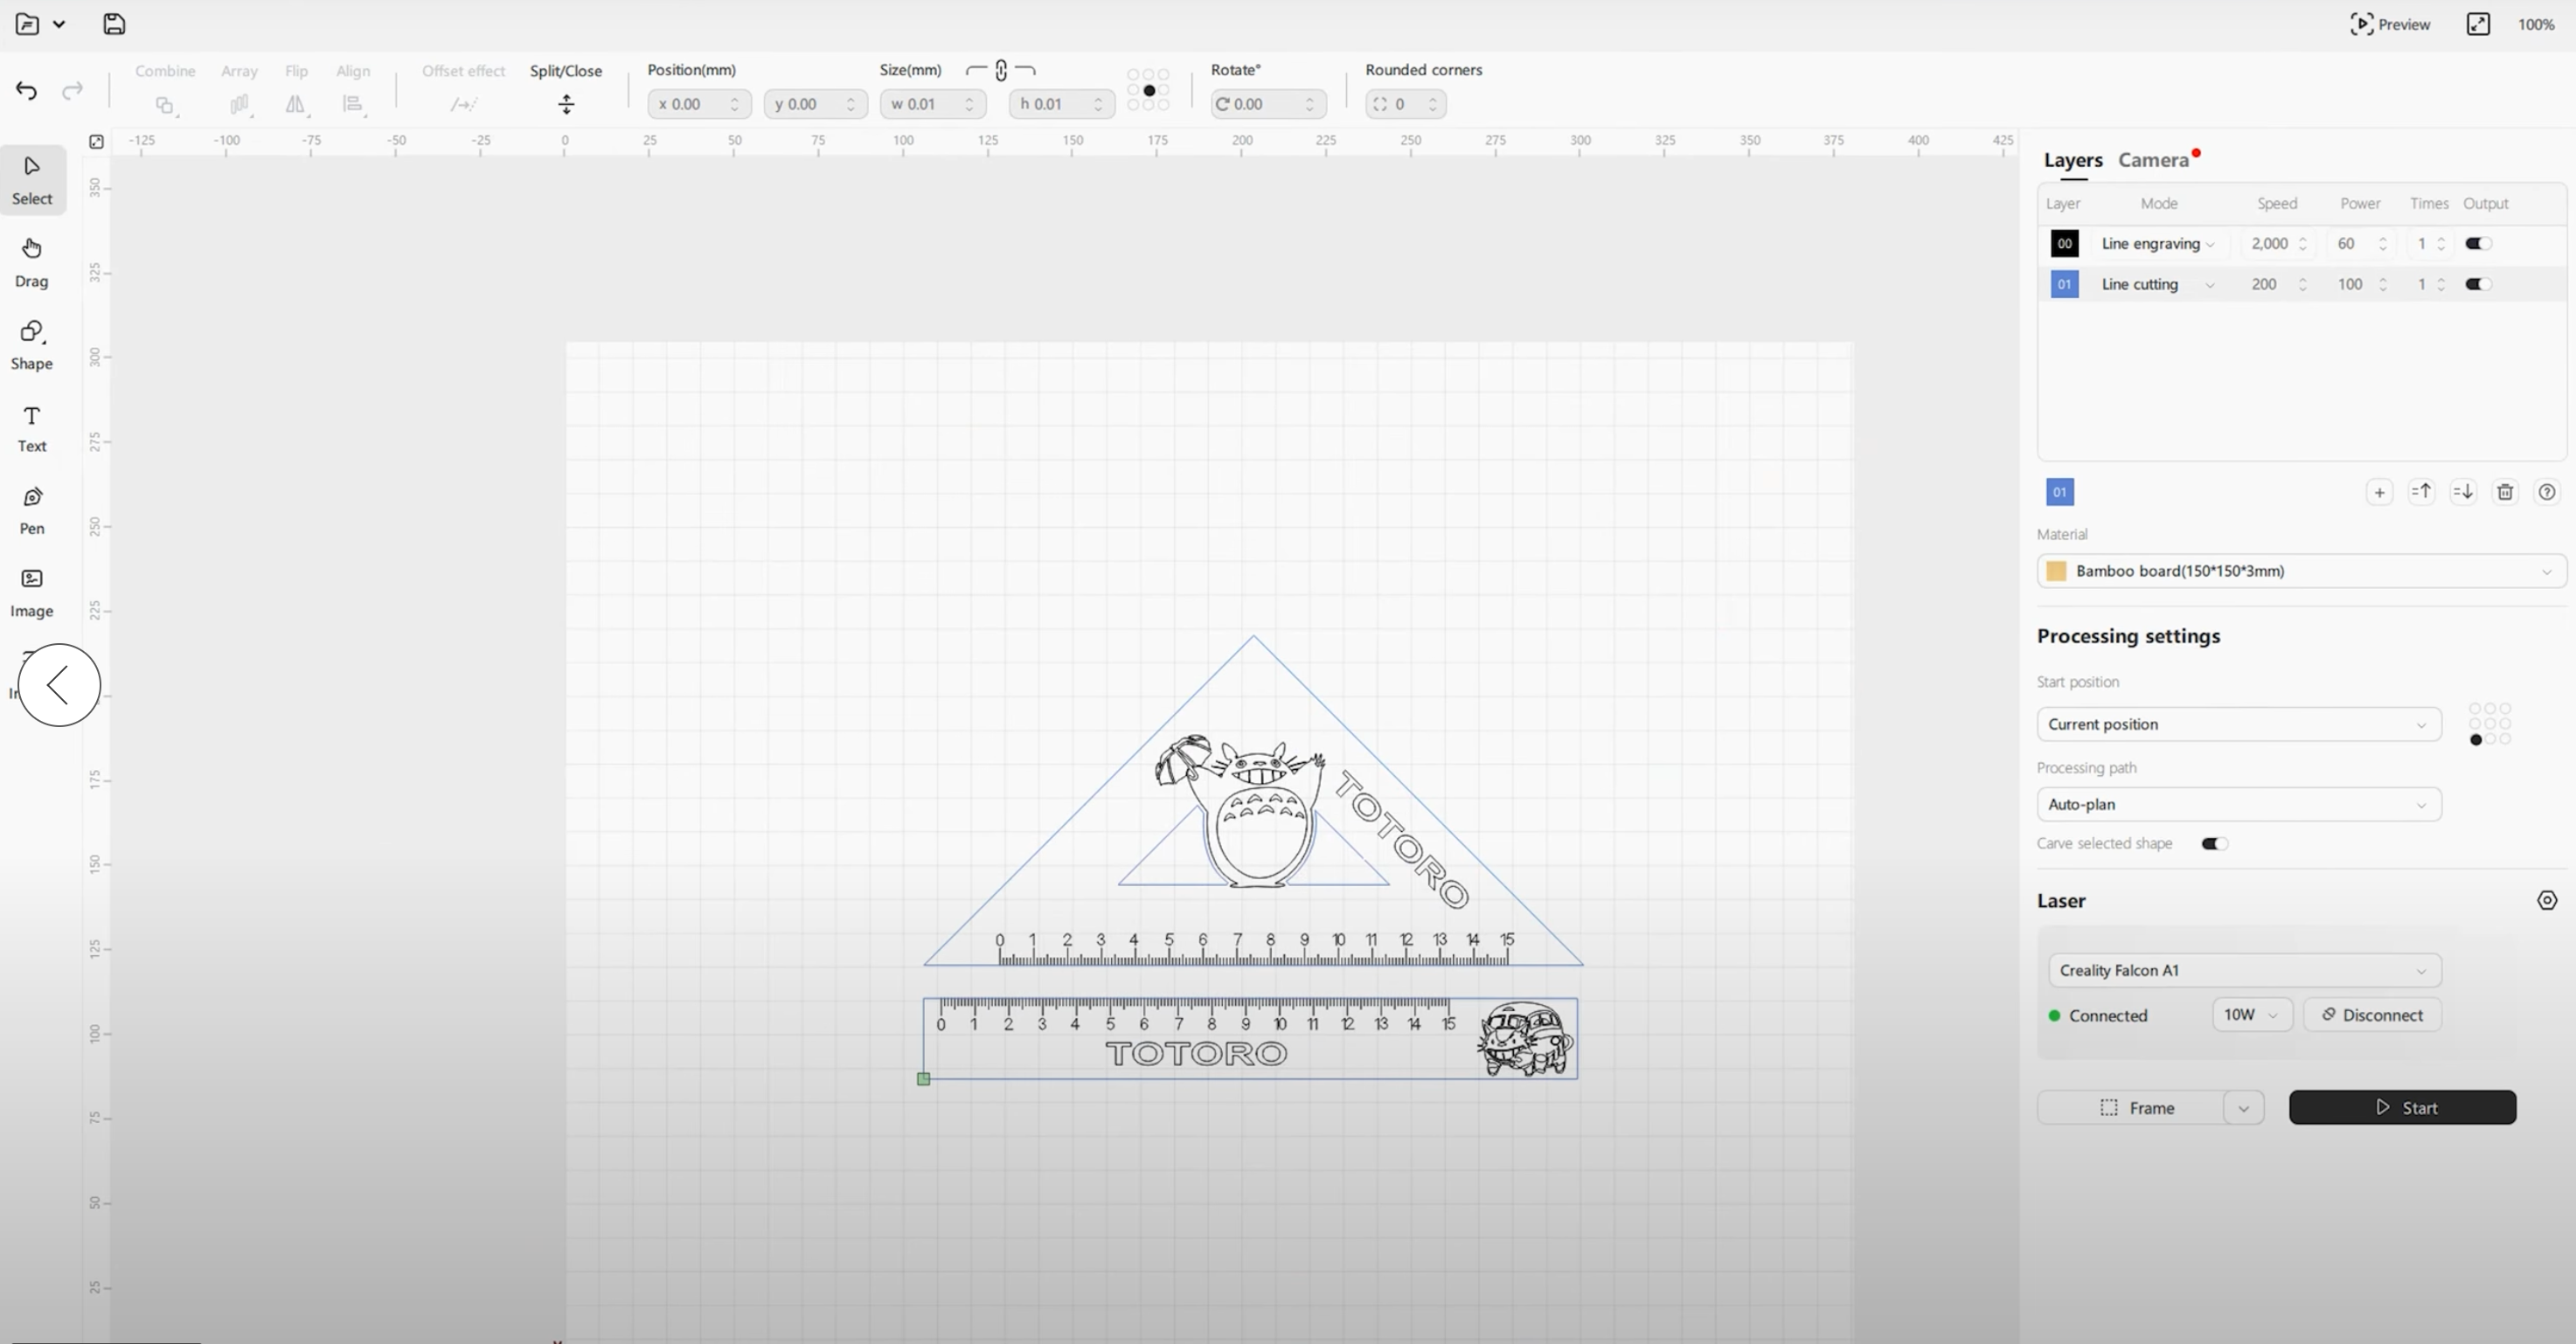Open the Start position Current position dropdown

click(x=2239, y=724)
